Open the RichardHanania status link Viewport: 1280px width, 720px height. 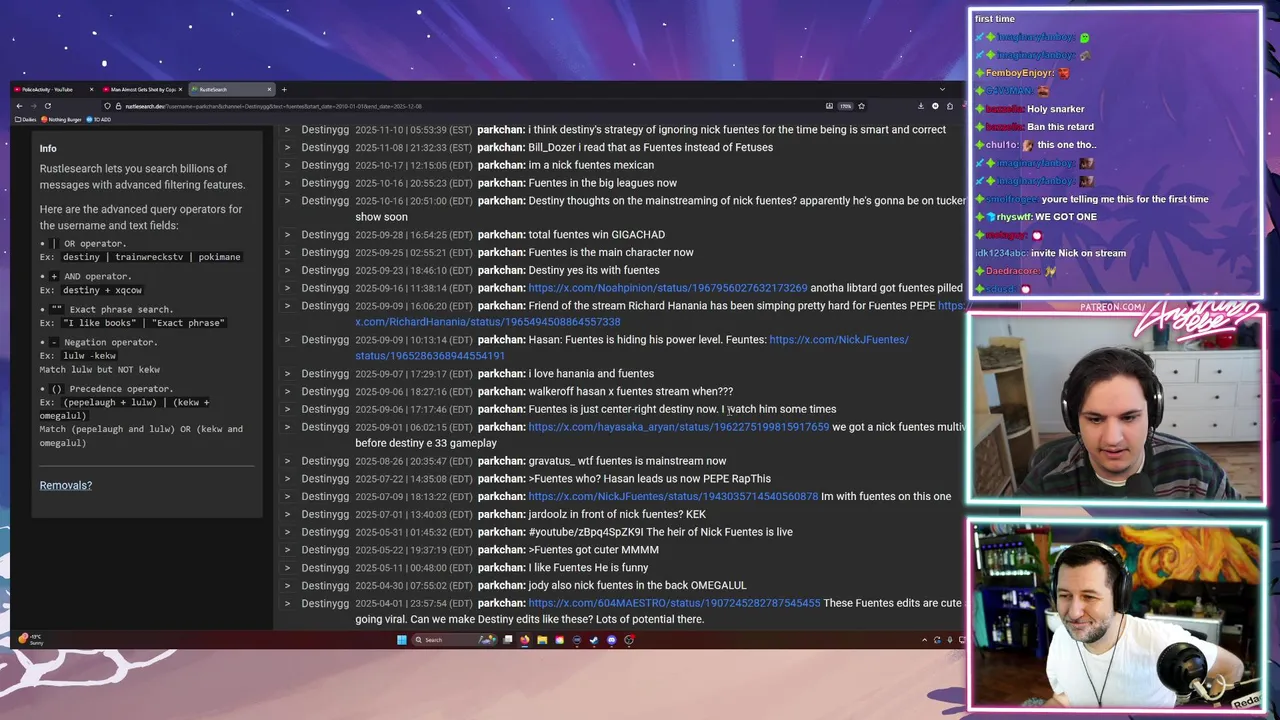[487, 322]
